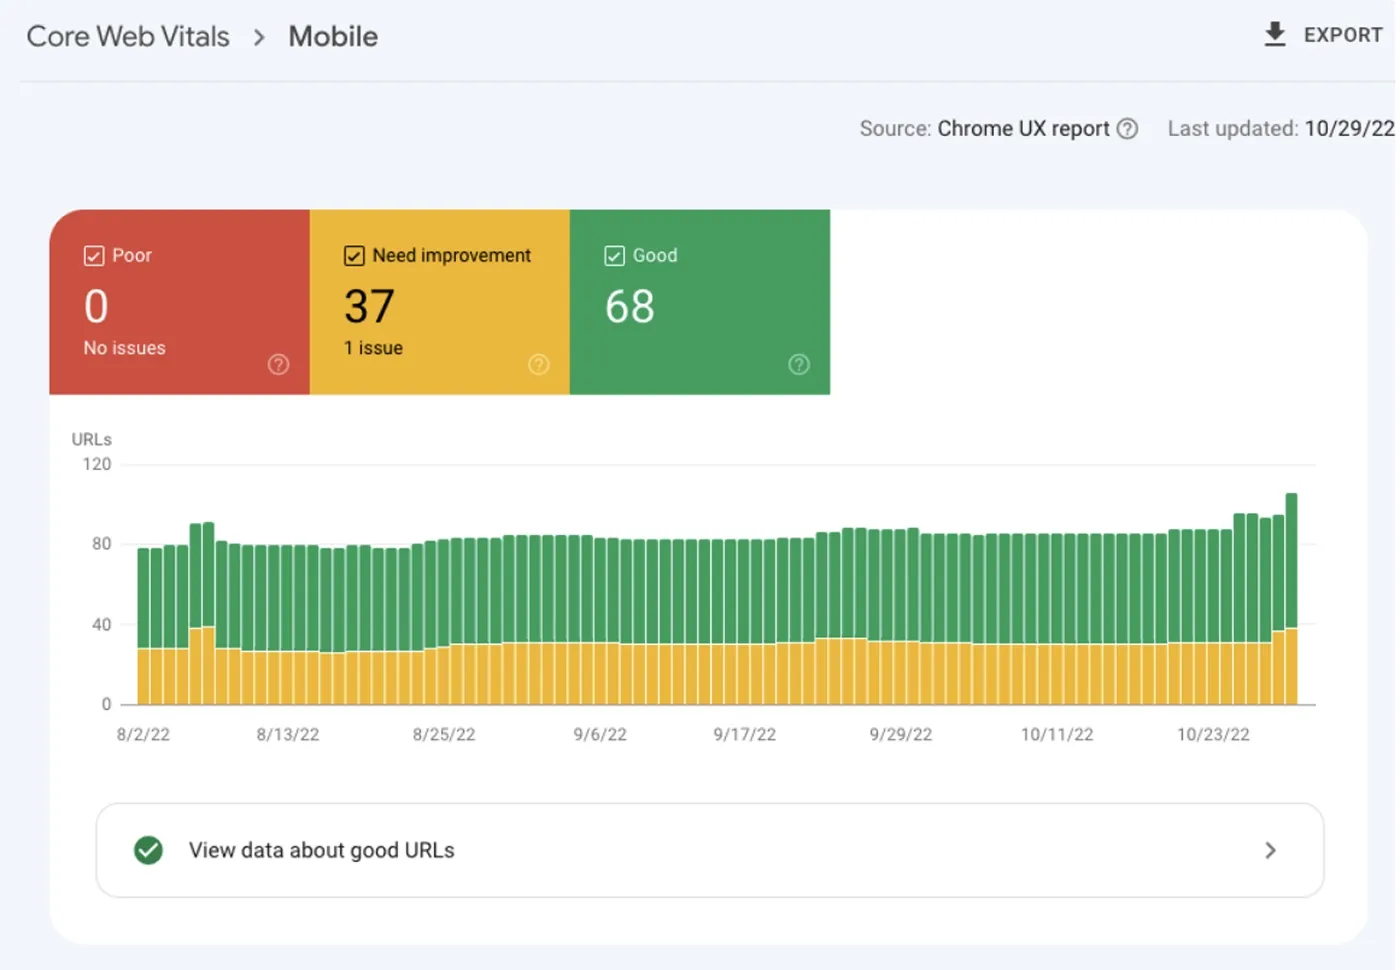Click the checkbox icon inside the Good card
This screenshot has width=1400, height=970.
614,255
